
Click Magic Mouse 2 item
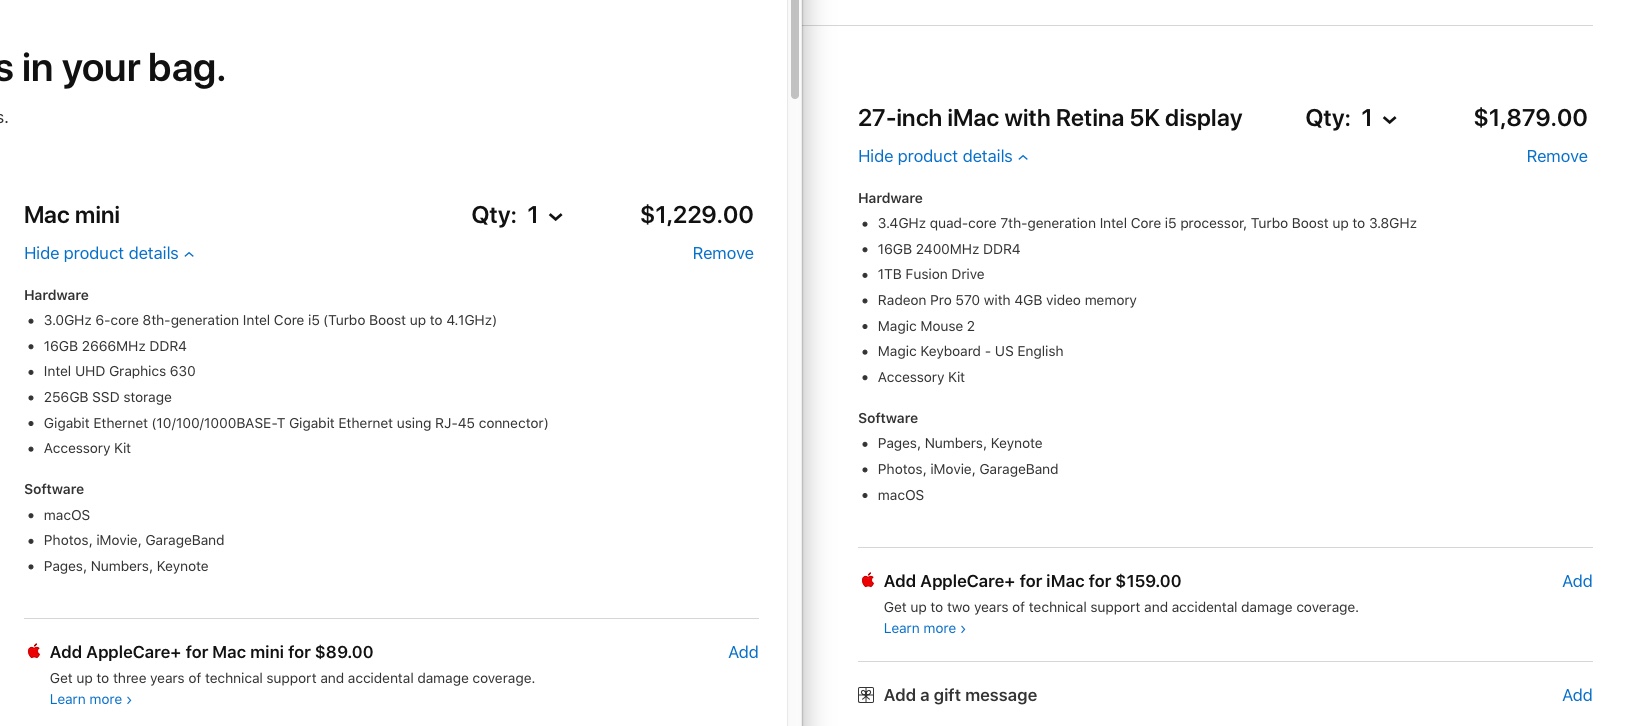926,327
